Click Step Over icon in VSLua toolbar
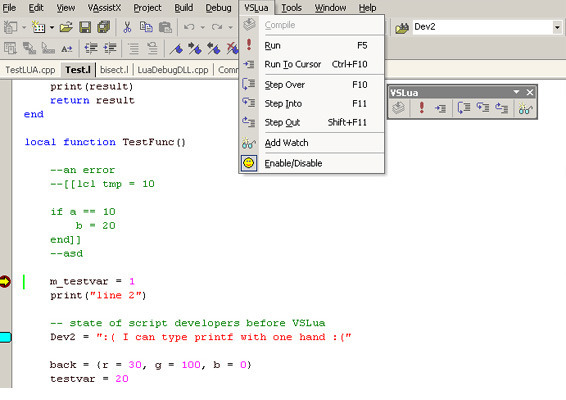 (463, 108)
